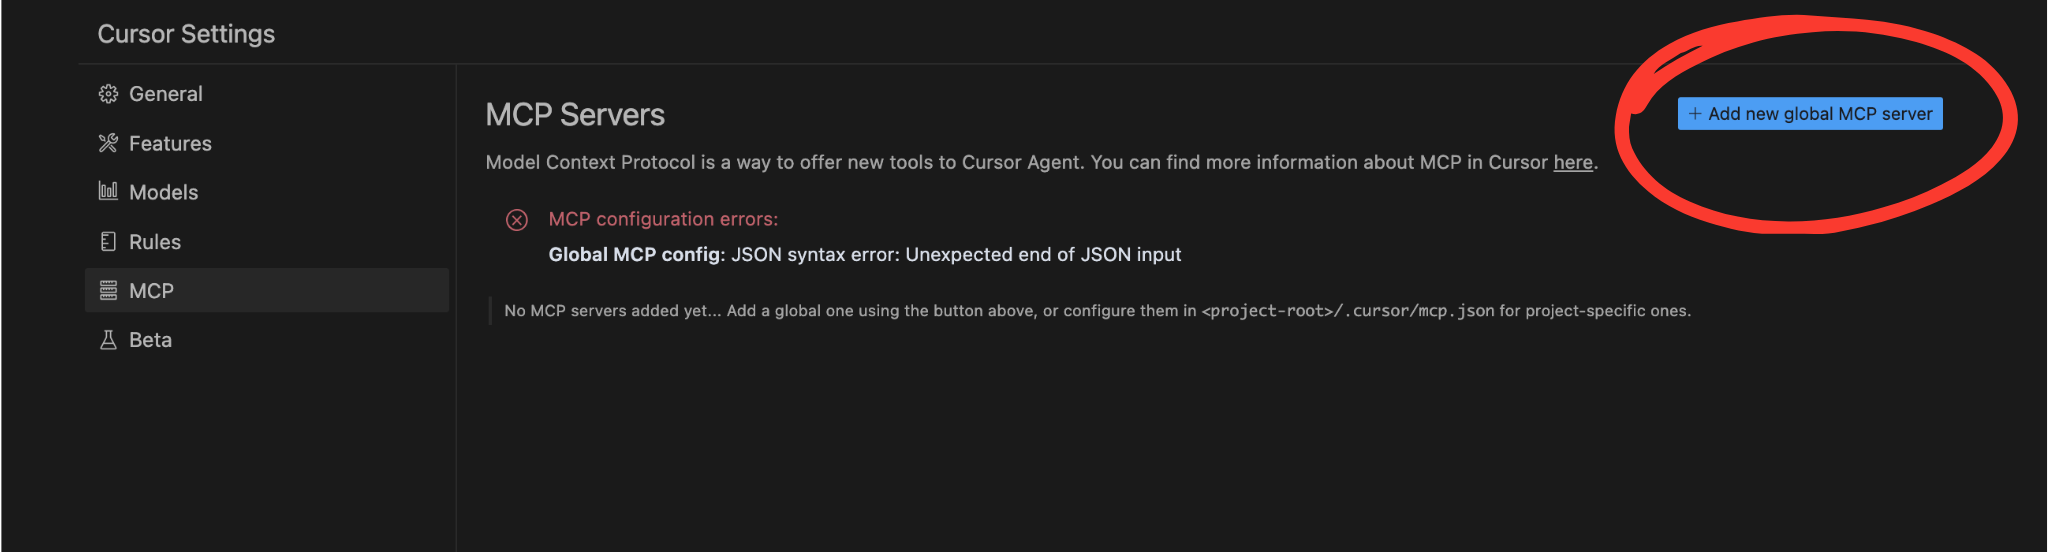Click the red error circle icon
Image resolution: width=2048 pixels, height=552 pixels.
(517, 220)
